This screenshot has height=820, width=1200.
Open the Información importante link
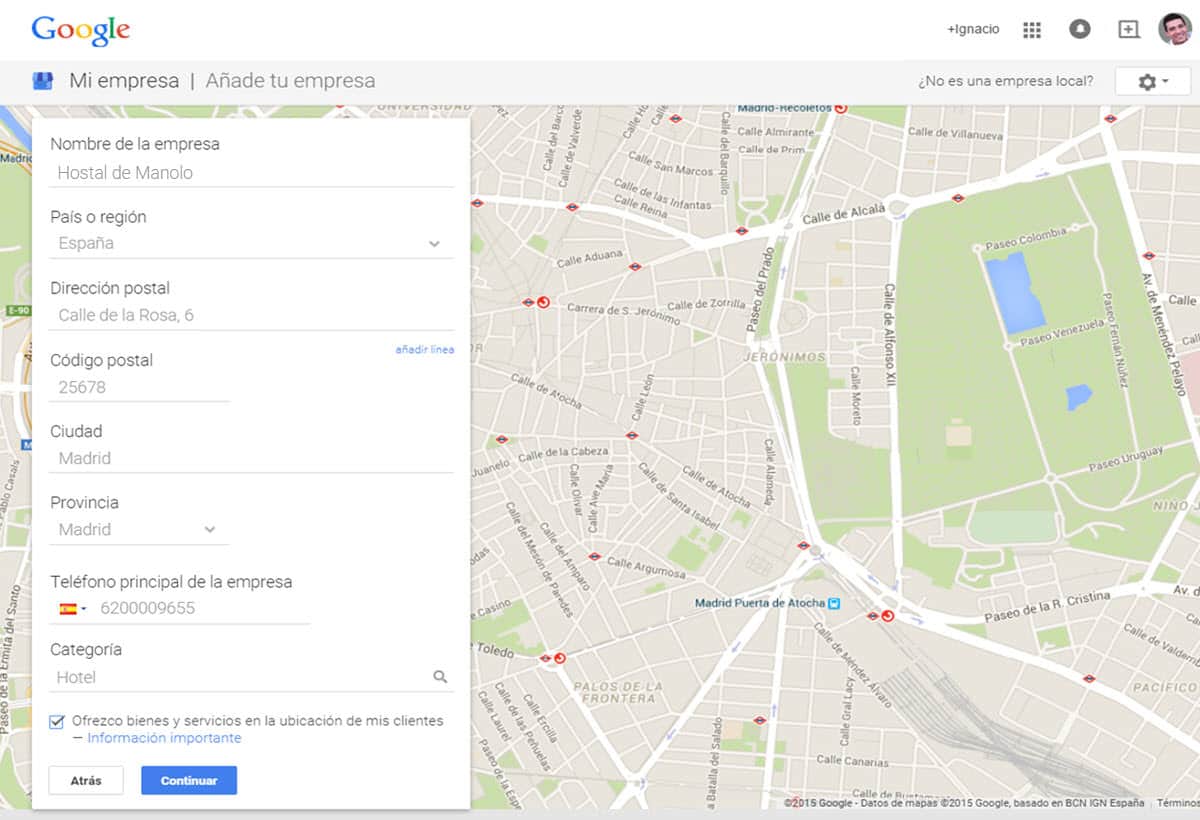point(164,738)
